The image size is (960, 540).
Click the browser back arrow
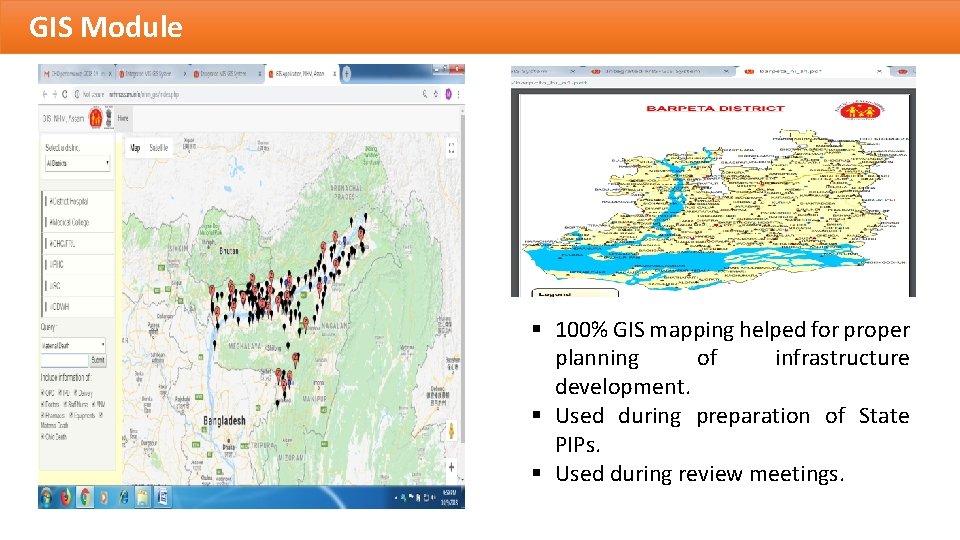click(45, 94)
